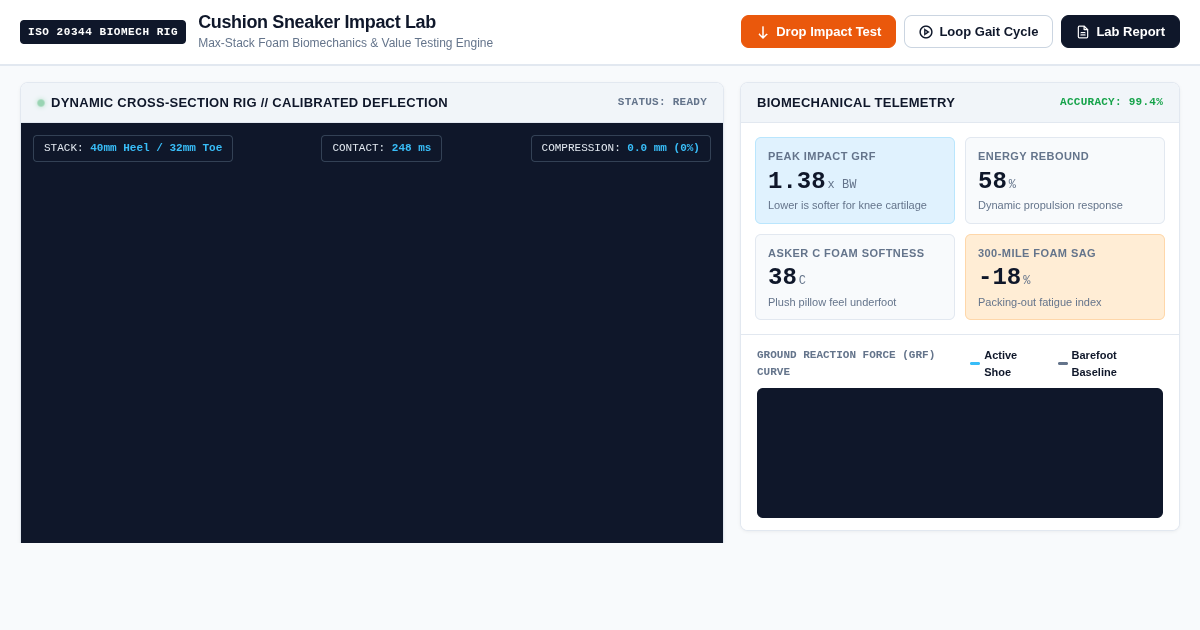
Task: Click the green status dot beside Dynamic Cross-Section Rig
Action: pyautogui.click(x=41, y=103)
